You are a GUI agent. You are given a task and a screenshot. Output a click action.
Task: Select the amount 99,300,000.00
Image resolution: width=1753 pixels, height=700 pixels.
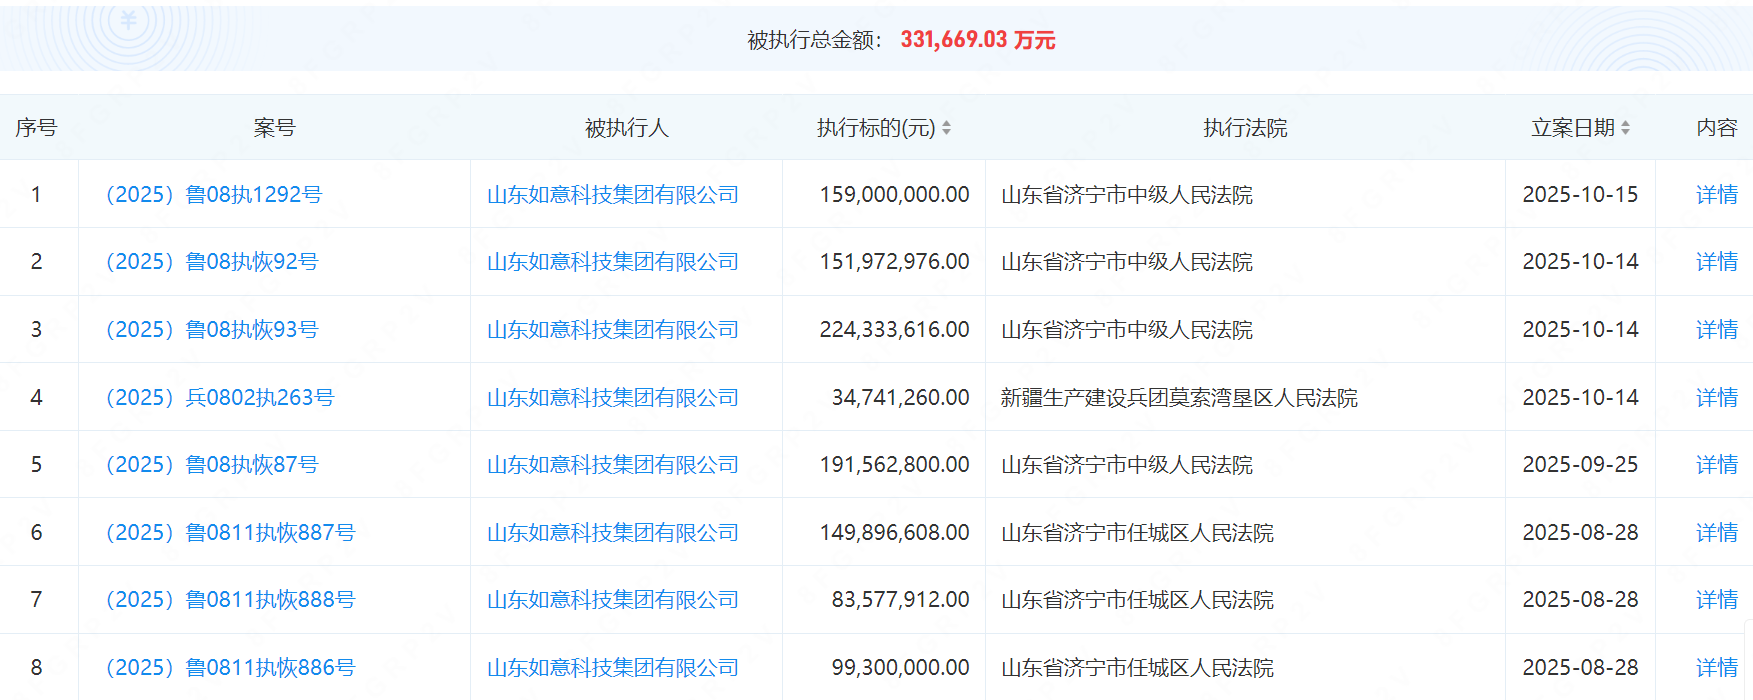click(x=901, y=667)
